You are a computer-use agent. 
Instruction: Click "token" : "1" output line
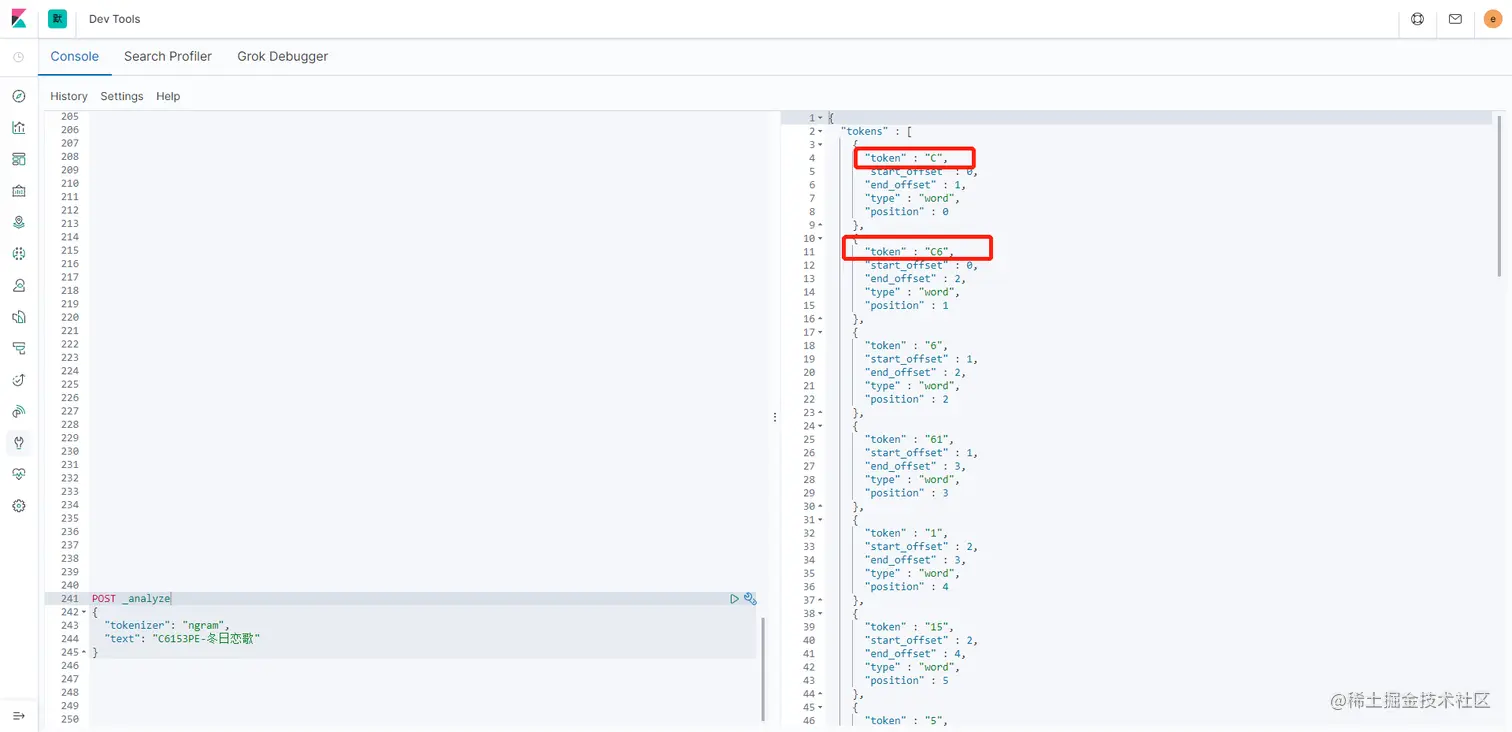tap(906, 533)
